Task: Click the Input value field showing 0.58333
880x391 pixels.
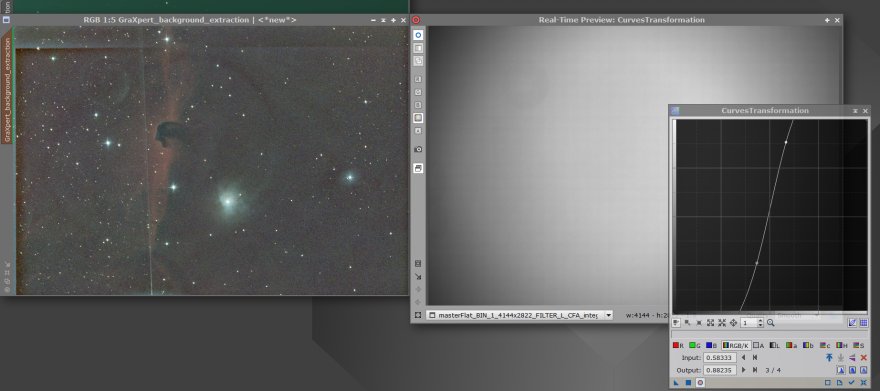Action: click(720, 357)
